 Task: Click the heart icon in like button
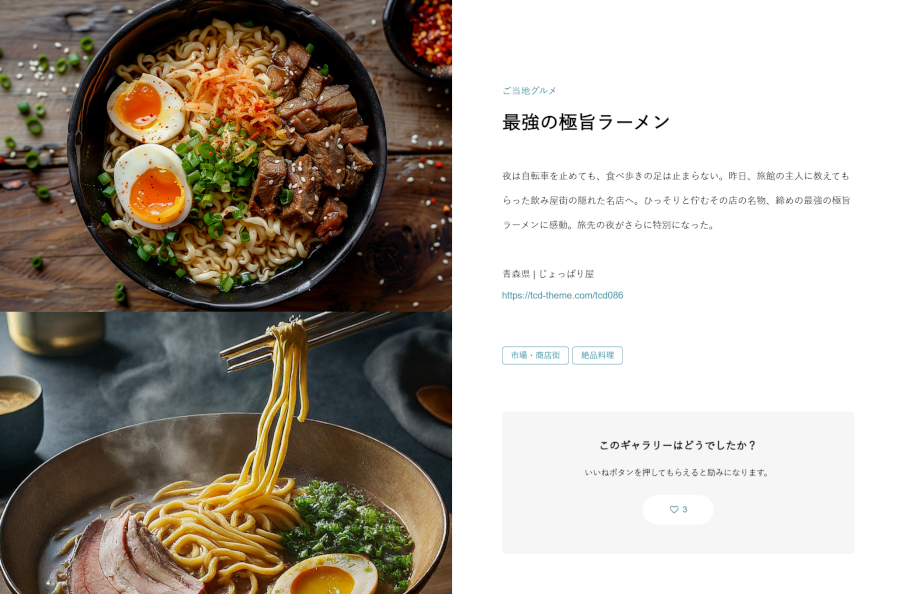pyautogui.click(x=674, y=509)
